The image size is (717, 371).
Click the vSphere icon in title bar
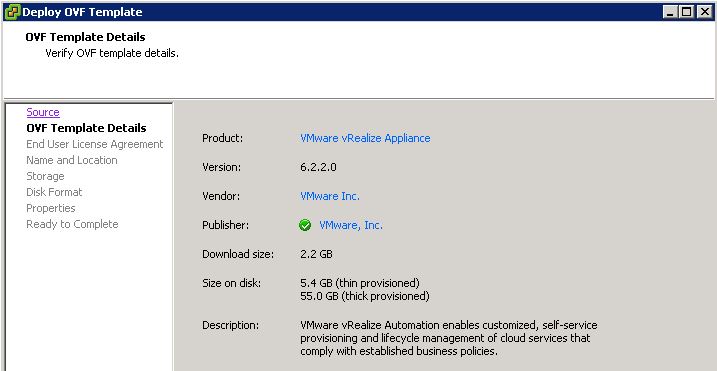point(12,12)
